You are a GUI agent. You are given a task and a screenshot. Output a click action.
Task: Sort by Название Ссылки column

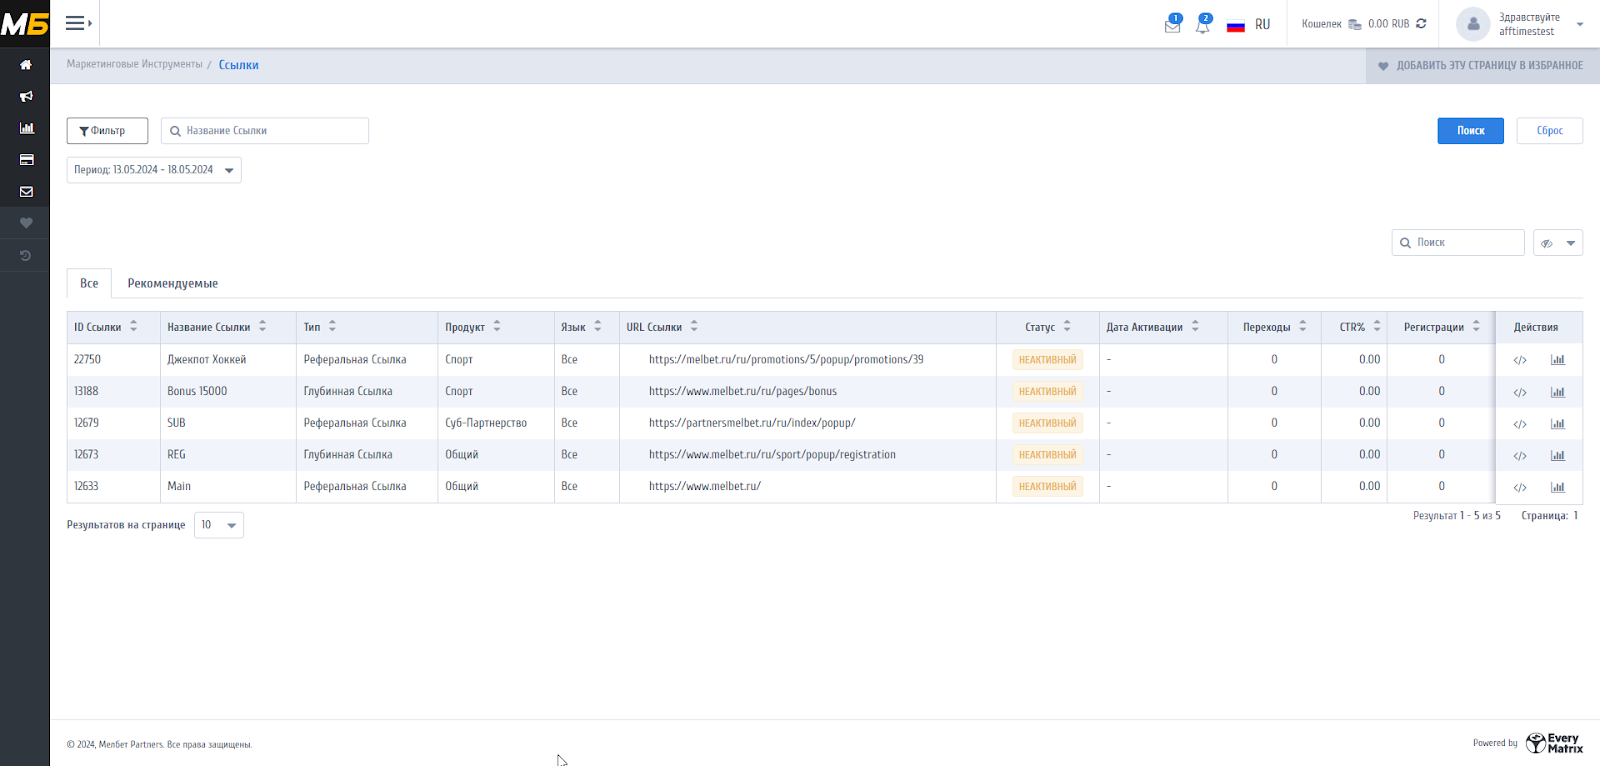point(262,327)
